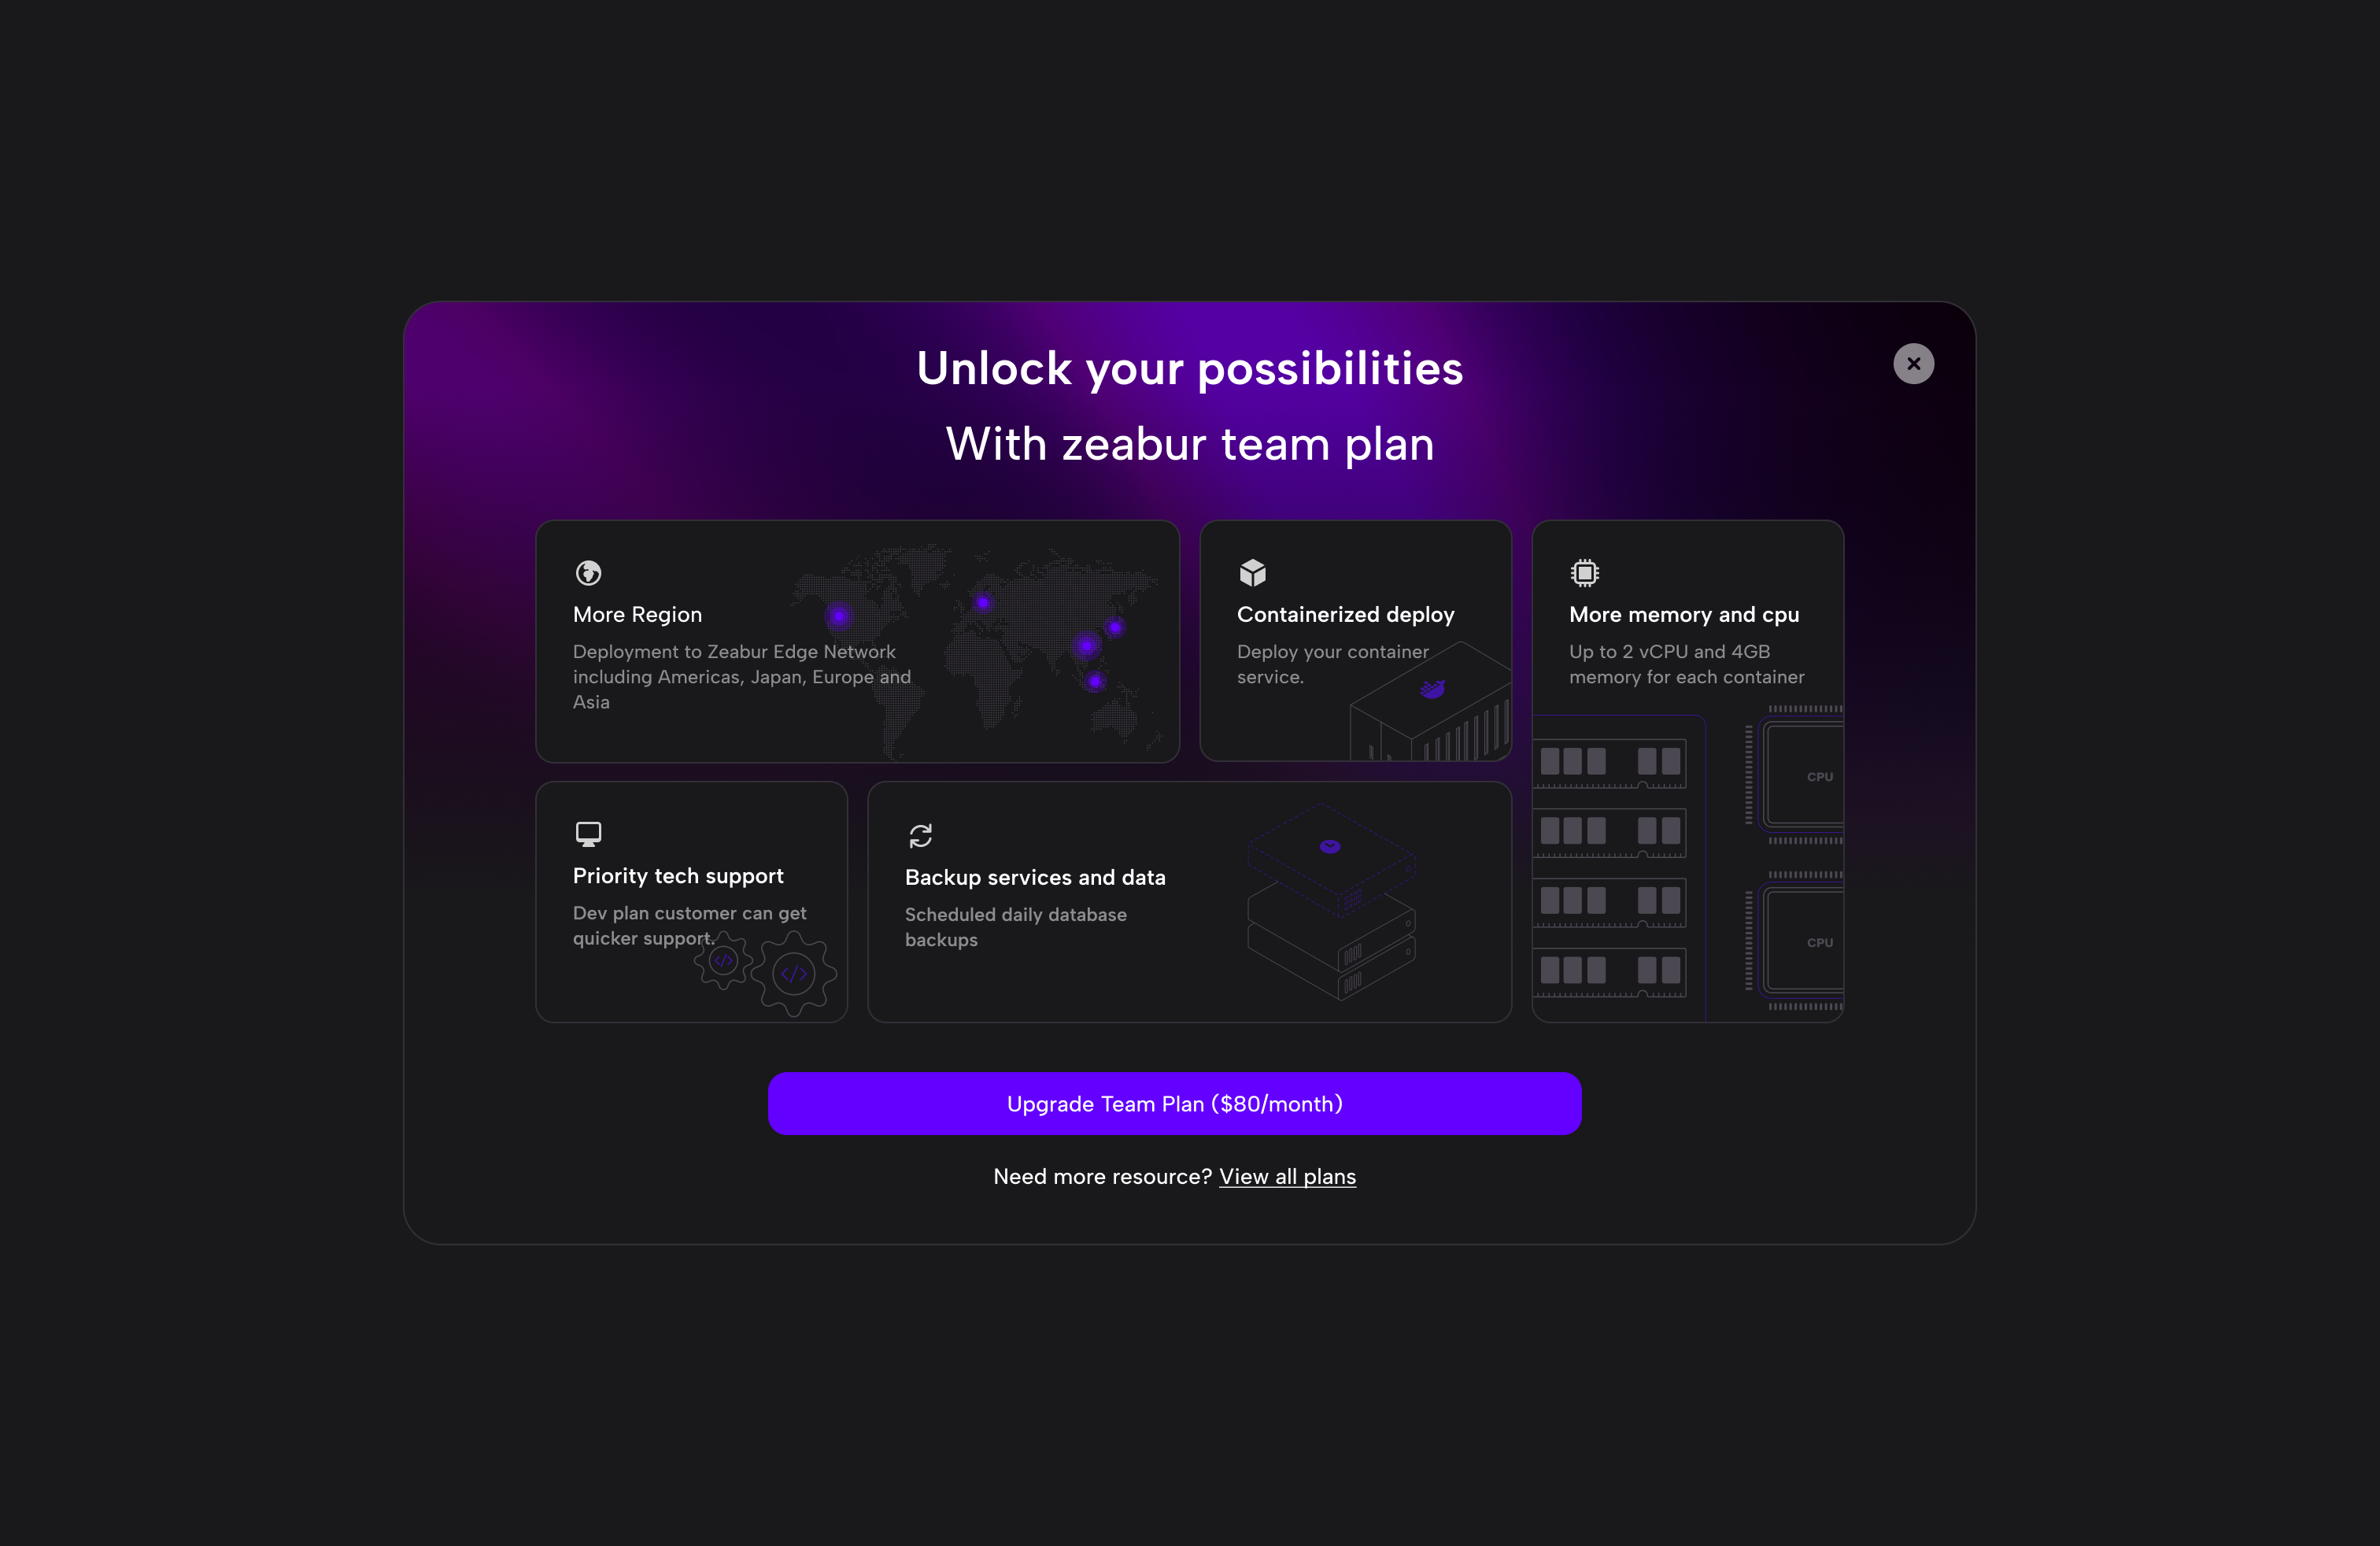Image resolution: width=2380 pixels, height=1546 pixels.
Task: Click the stacked server illustration in Backup card
Action: coord(1331,901)
